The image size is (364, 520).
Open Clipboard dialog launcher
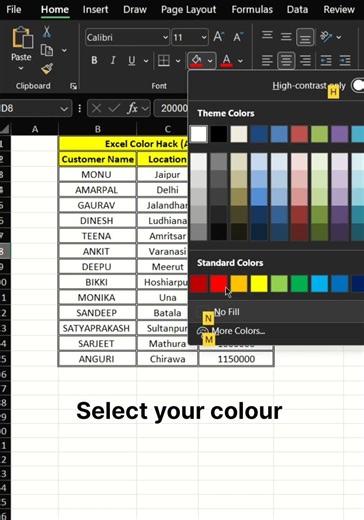(x=73, y=86)
